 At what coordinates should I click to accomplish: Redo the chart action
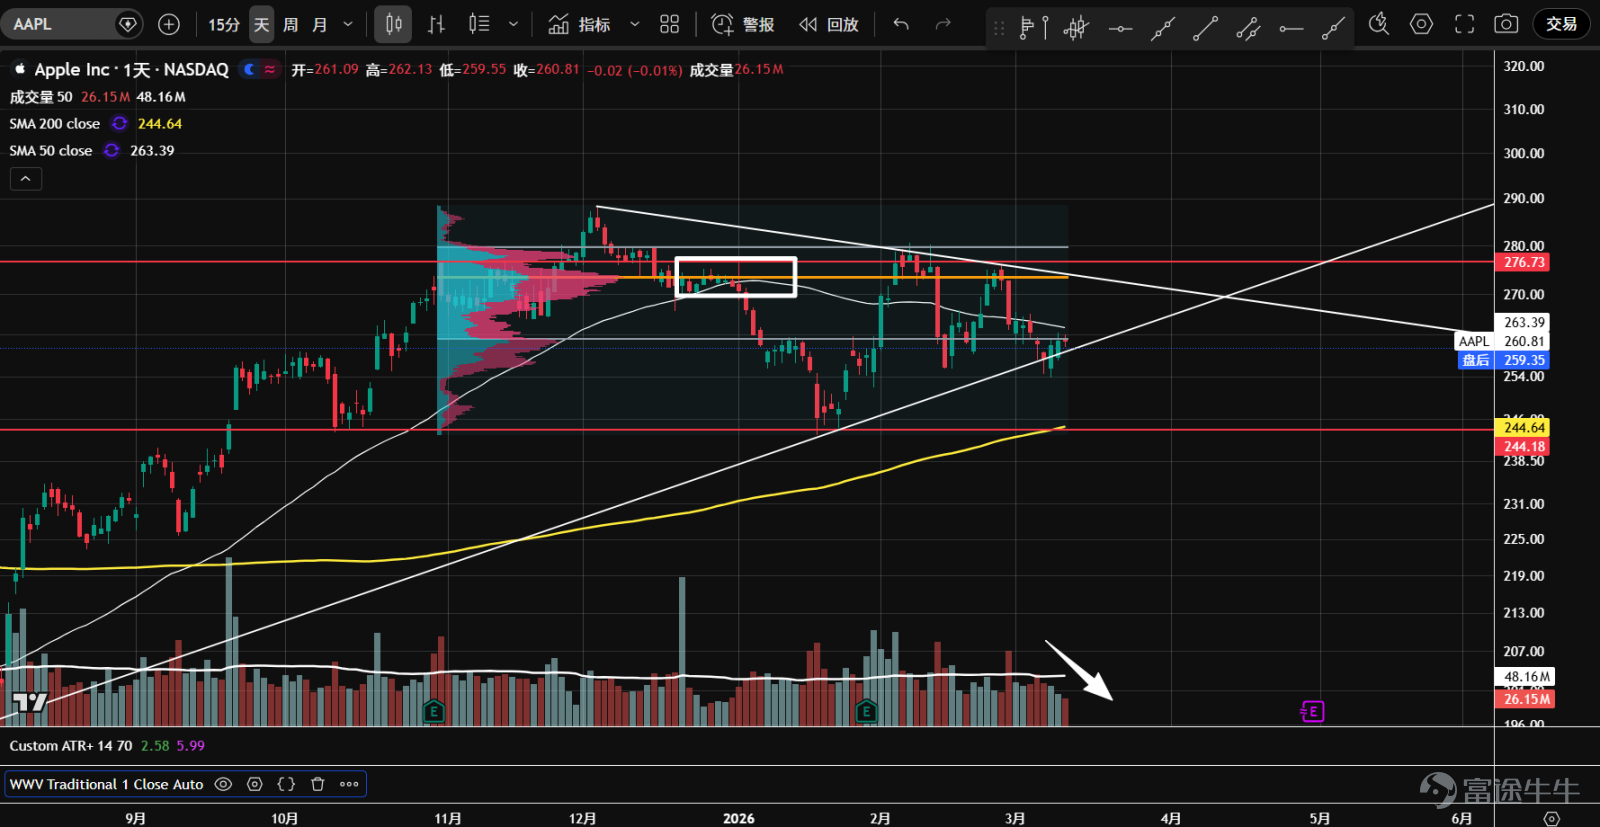tap(943, 24)
